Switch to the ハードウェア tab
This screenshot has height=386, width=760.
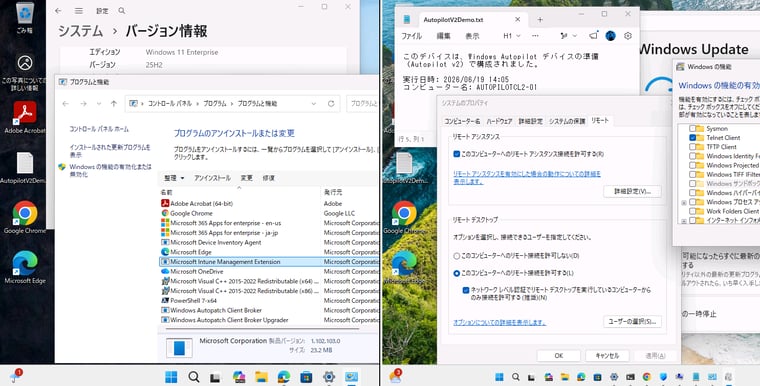coord(499,121)
